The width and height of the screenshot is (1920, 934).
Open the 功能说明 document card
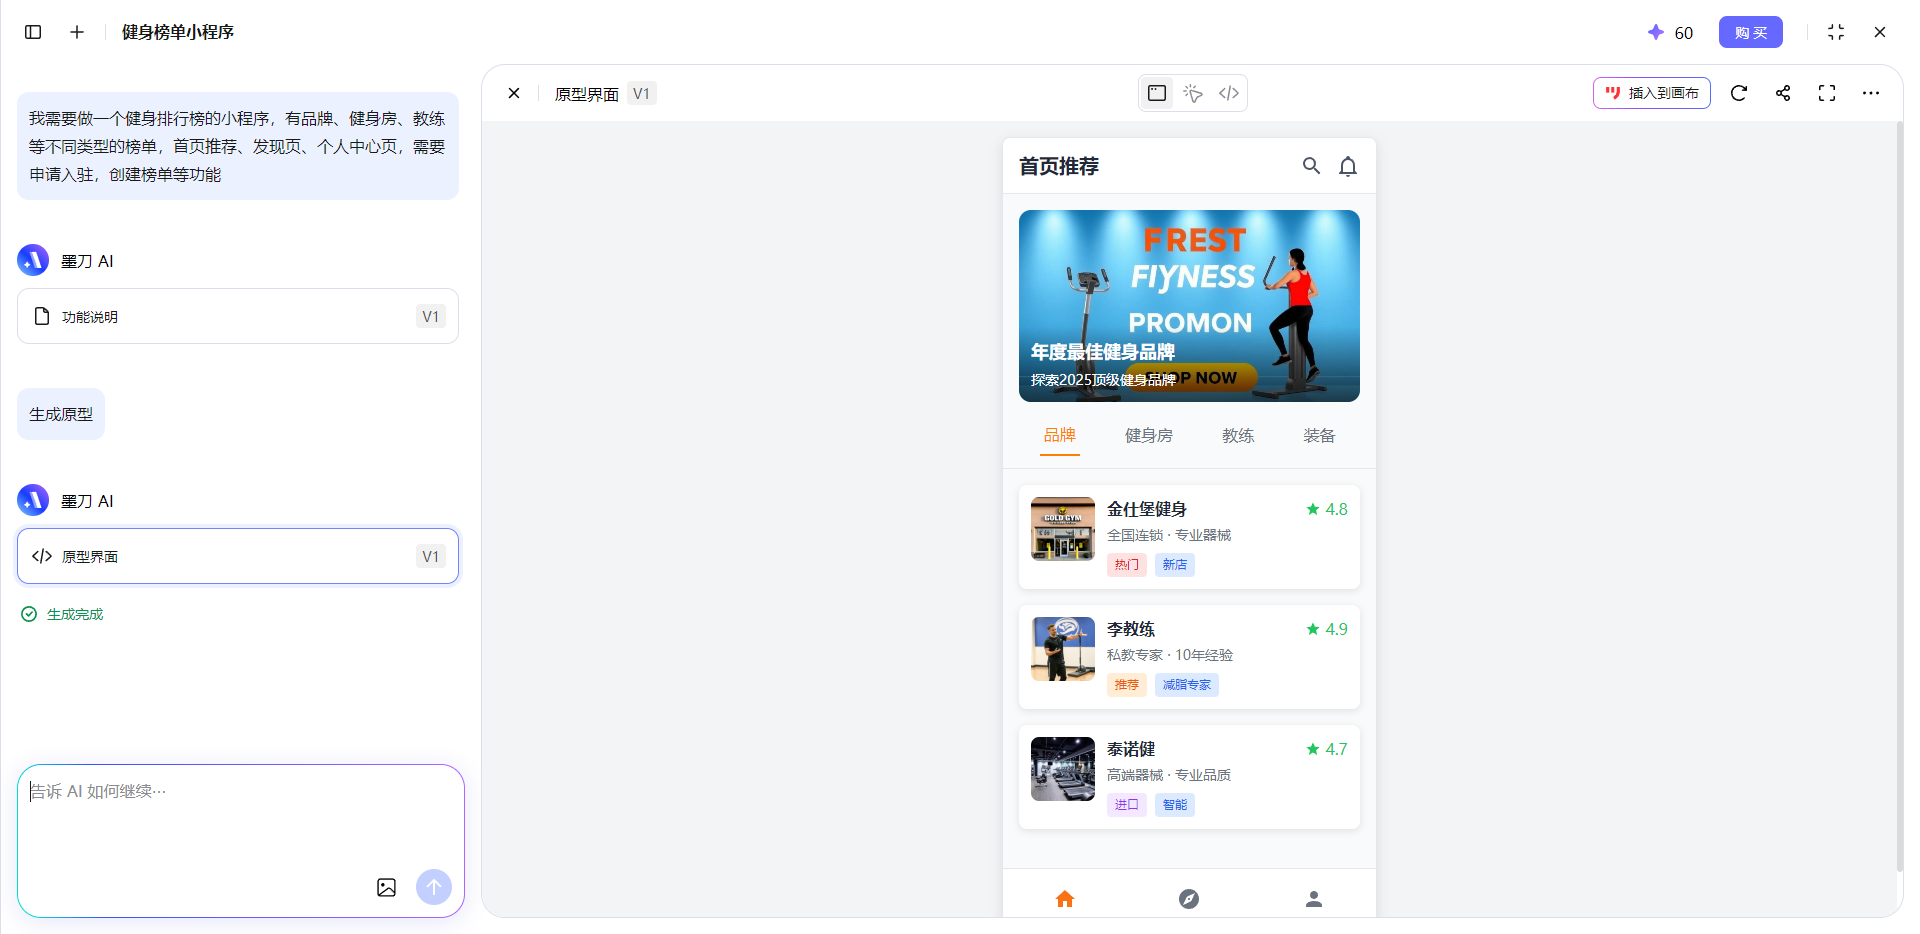(x=238, y=316)
